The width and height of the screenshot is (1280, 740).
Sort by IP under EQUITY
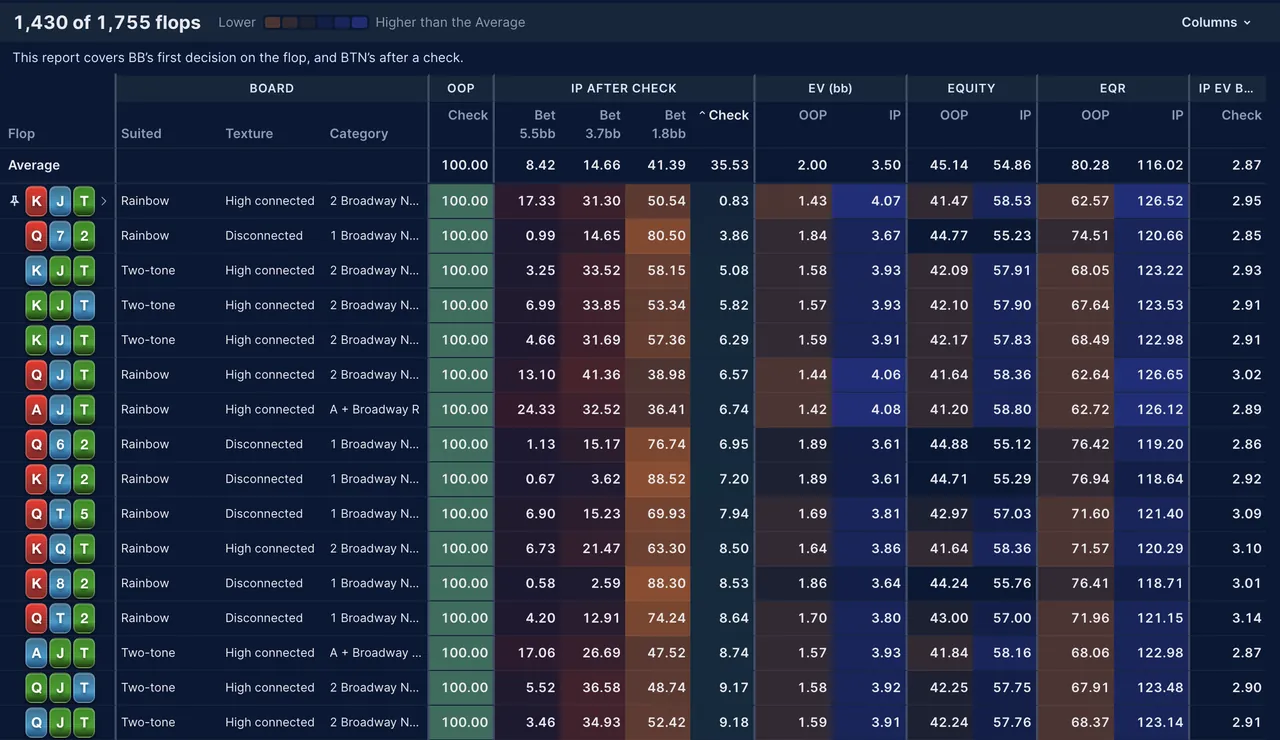pos(1025,115)
